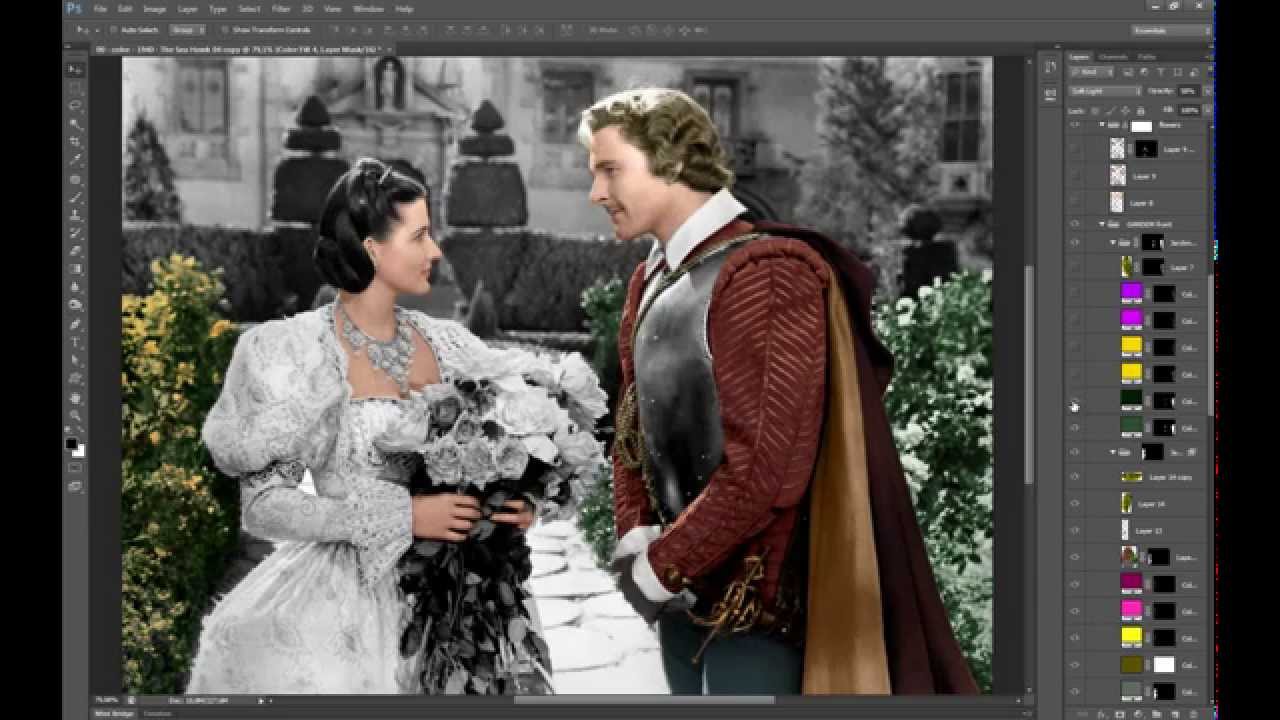Show Layer 8 visibility box

[x=1075, y=202]
